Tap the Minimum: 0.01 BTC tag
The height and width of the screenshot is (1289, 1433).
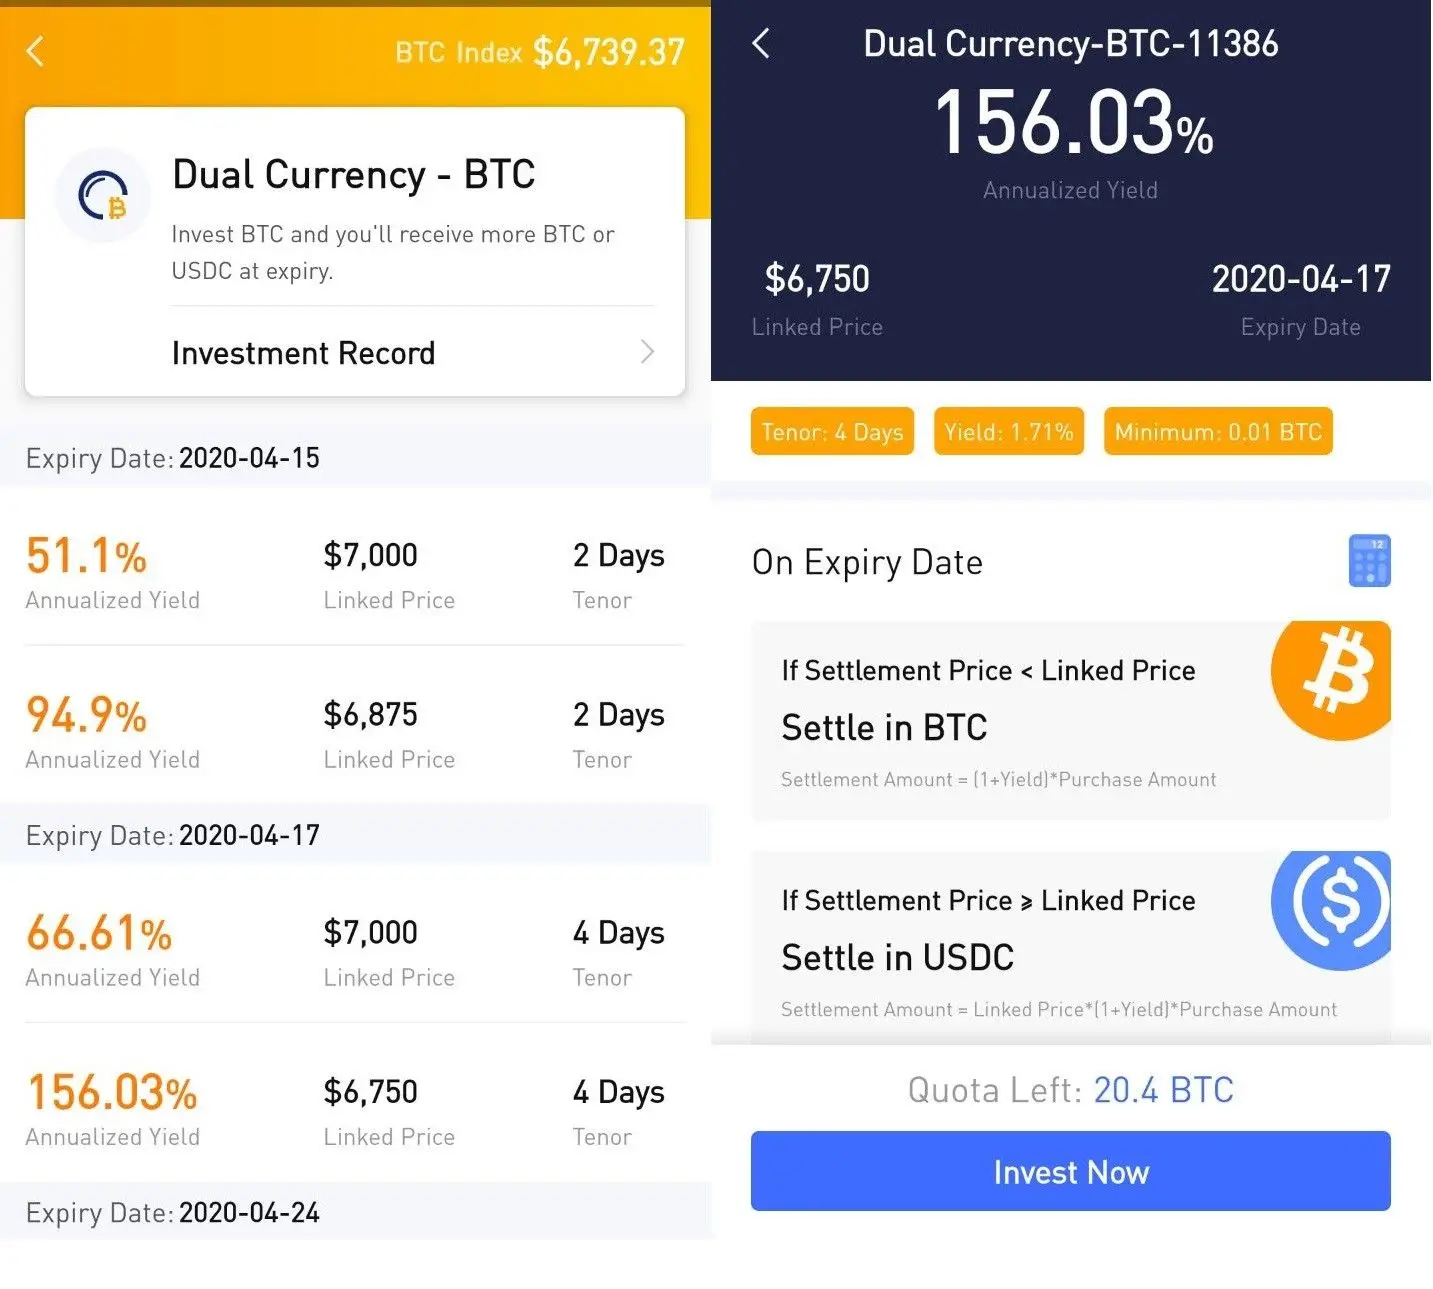coord(1217,432)
